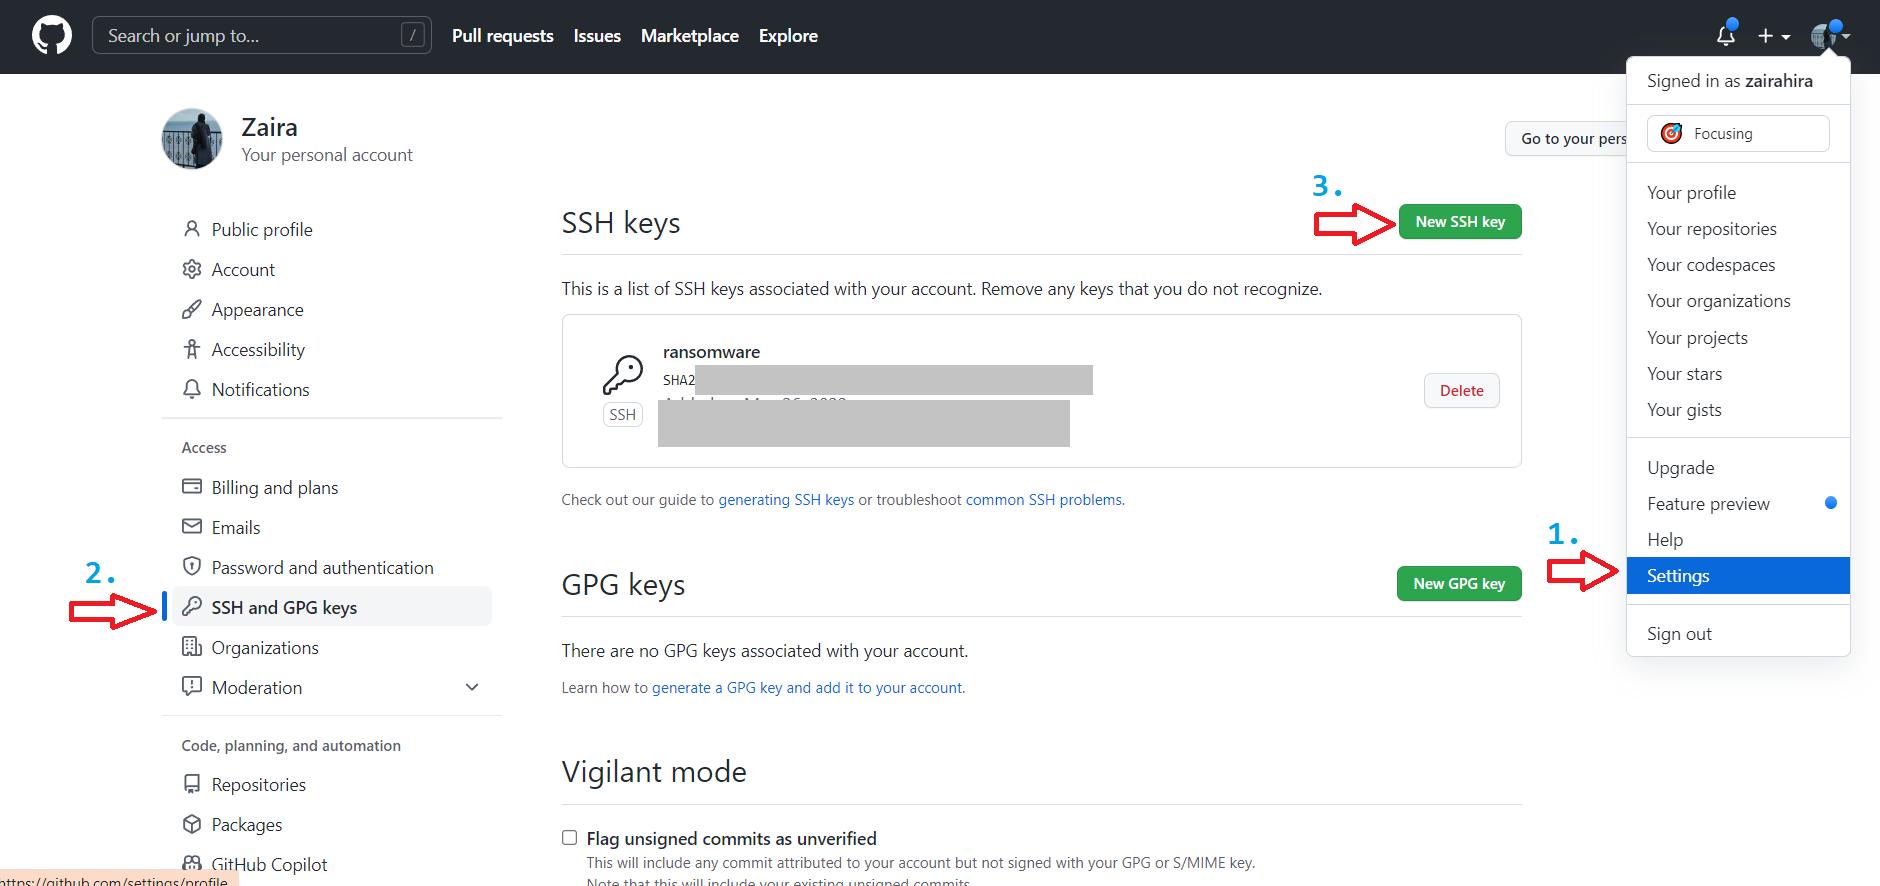Click the large key icon beside ransomware

pyautogui.click(x=623, y=375)
